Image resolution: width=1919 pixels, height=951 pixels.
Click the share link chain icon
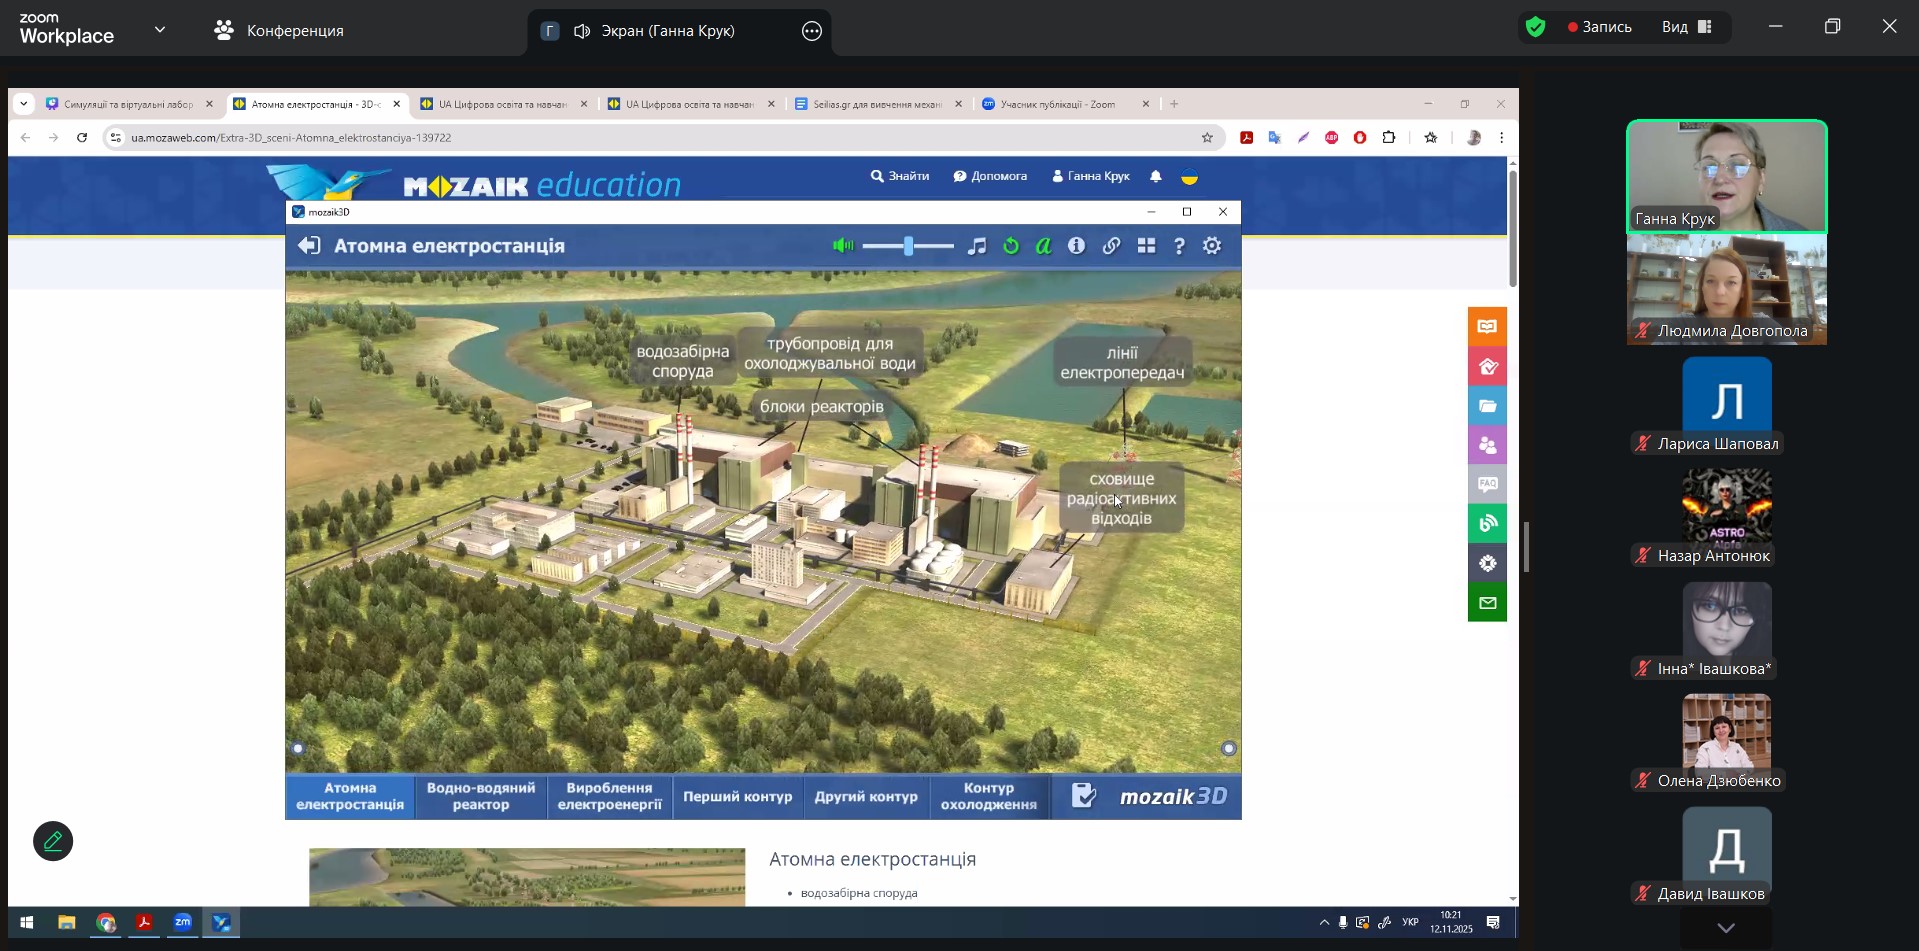pyautogui.click(x=1111, y=246)
